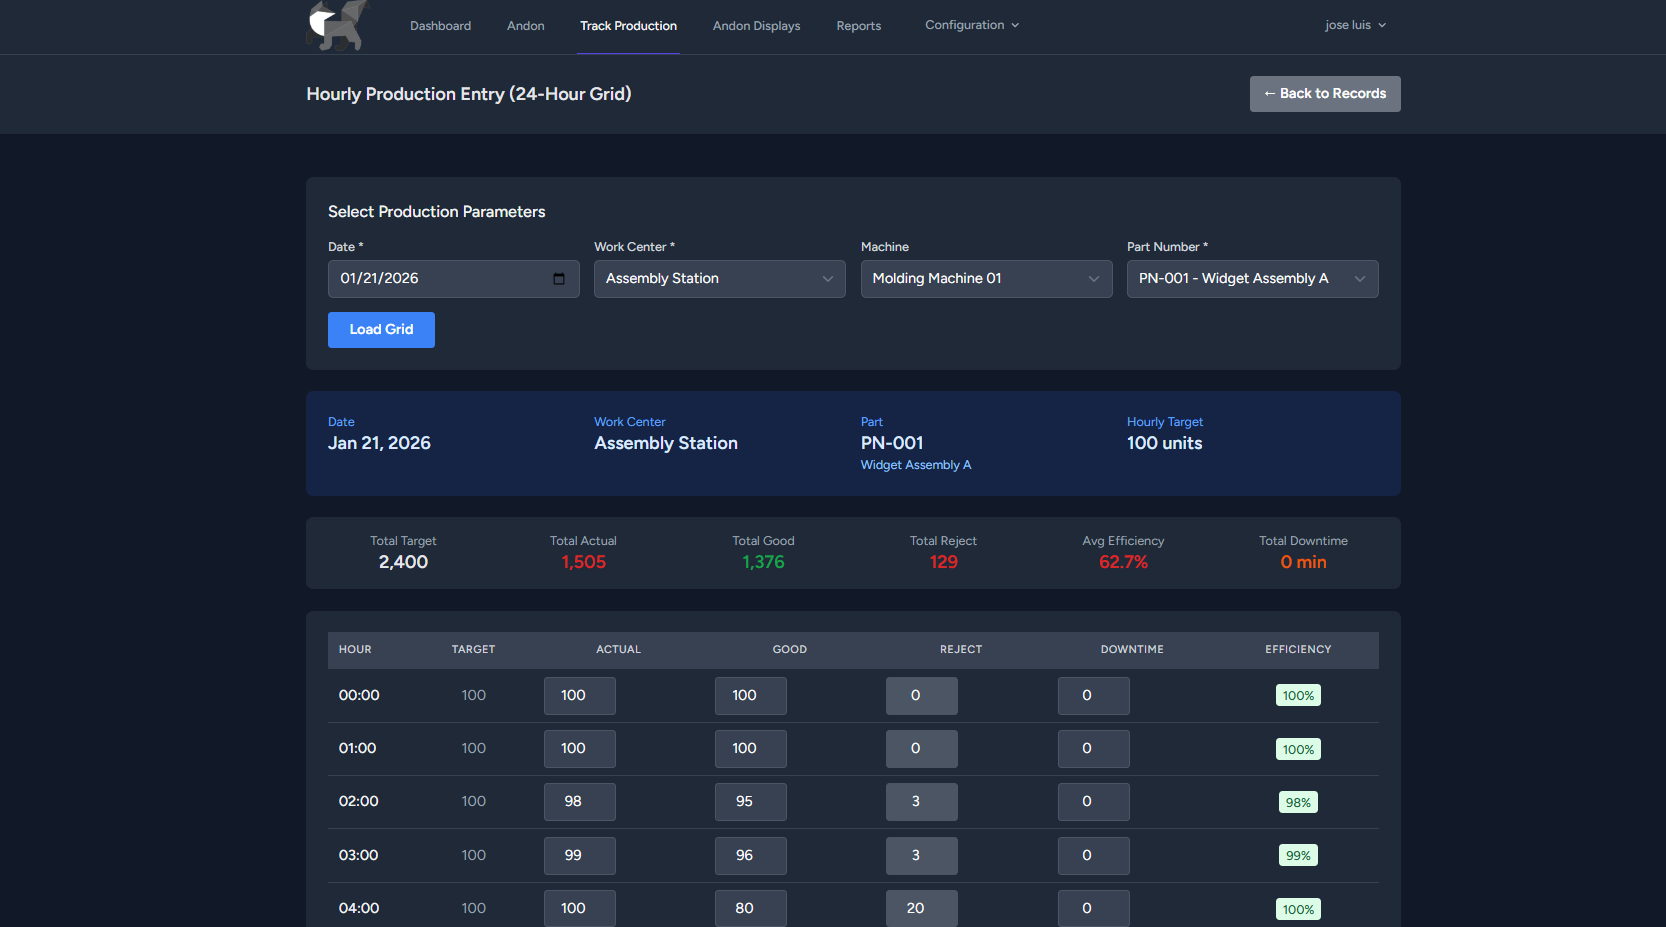Open the Part Number dropdown
Screen dimensions: 1666x927
coord(1251,279)
